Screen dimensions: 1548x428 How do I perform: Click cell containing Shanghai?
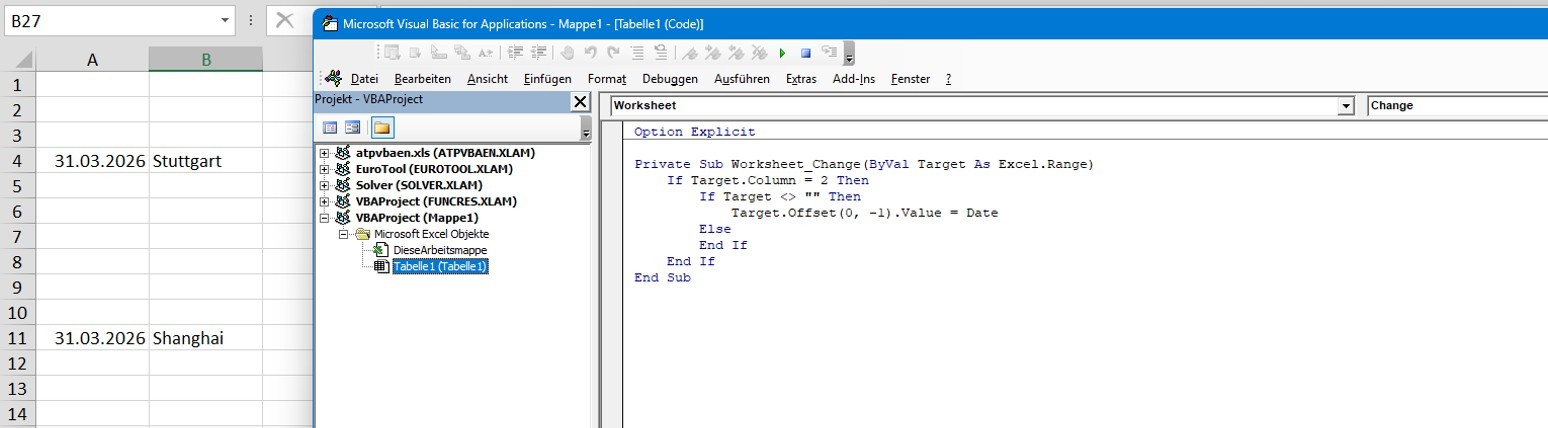coord(205,338)
